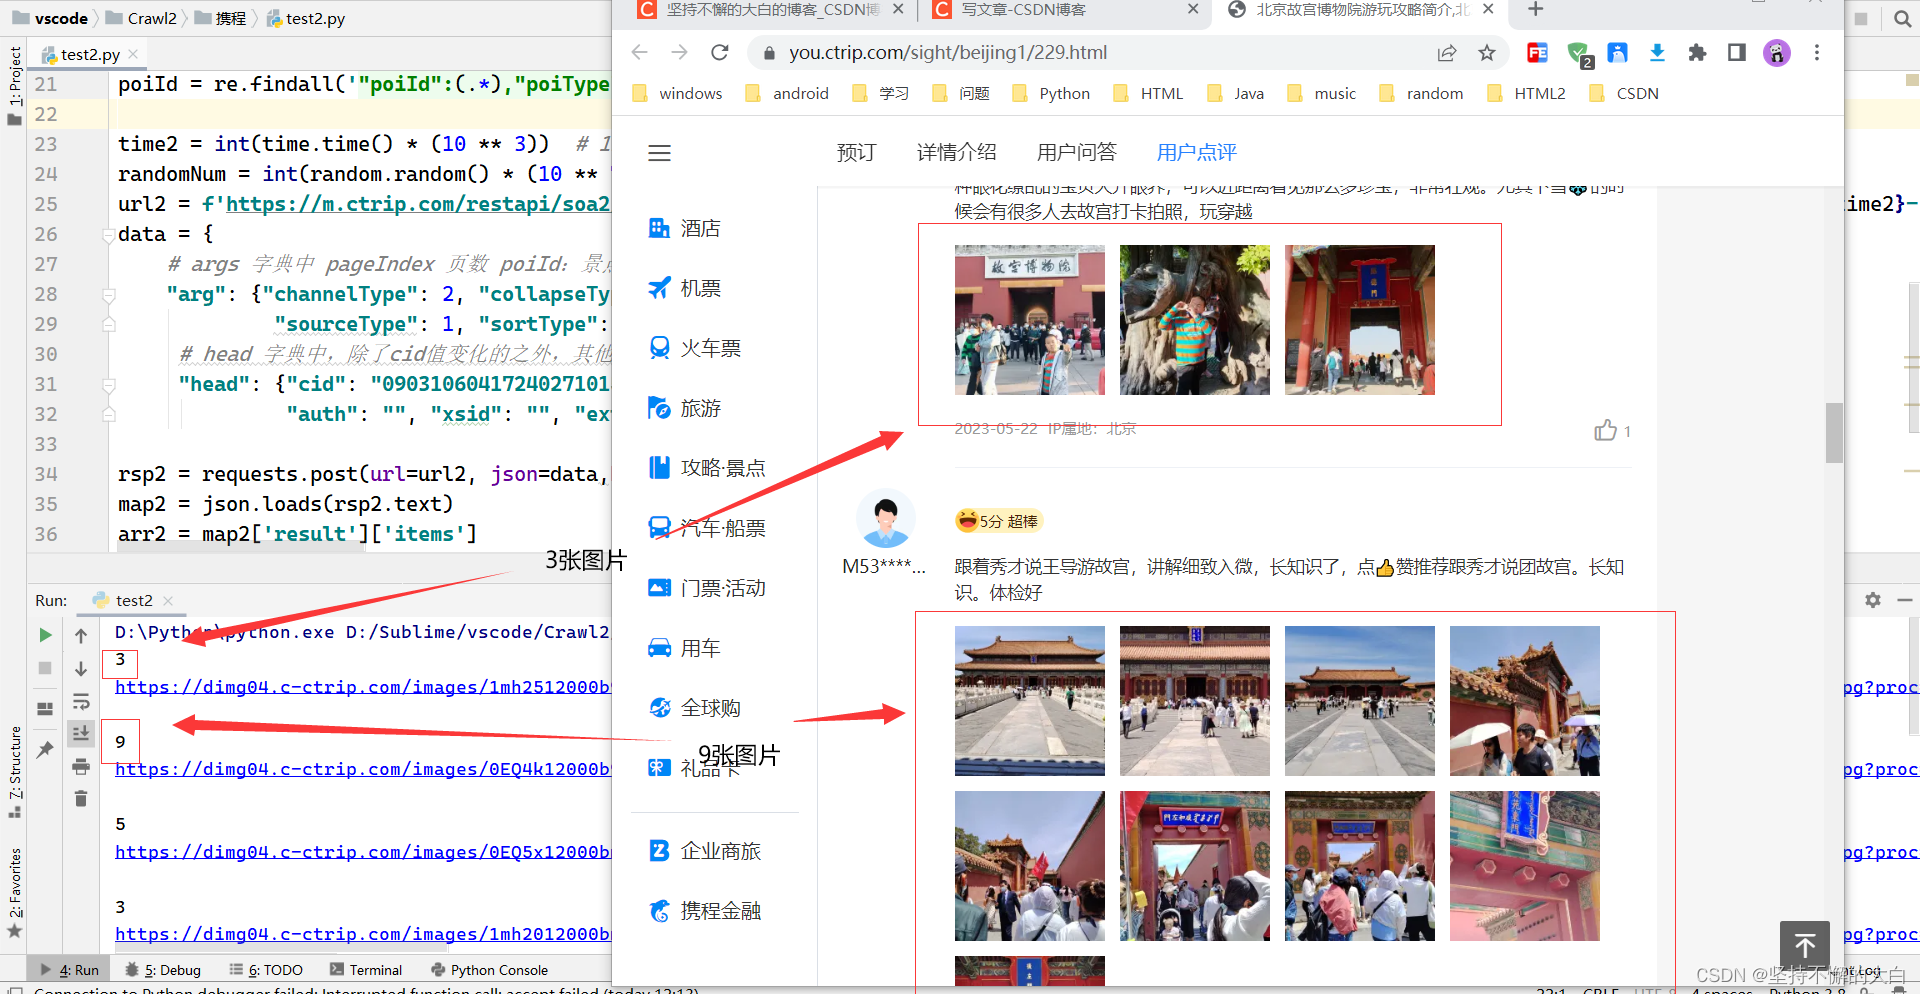Fold the "head" block at line 31
The width and height of the screenshot is (1920, 994).
click(109, 385)
